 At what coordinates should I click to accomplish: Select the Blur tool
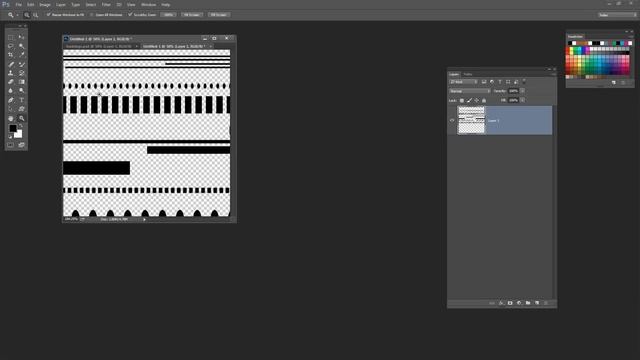11,91
